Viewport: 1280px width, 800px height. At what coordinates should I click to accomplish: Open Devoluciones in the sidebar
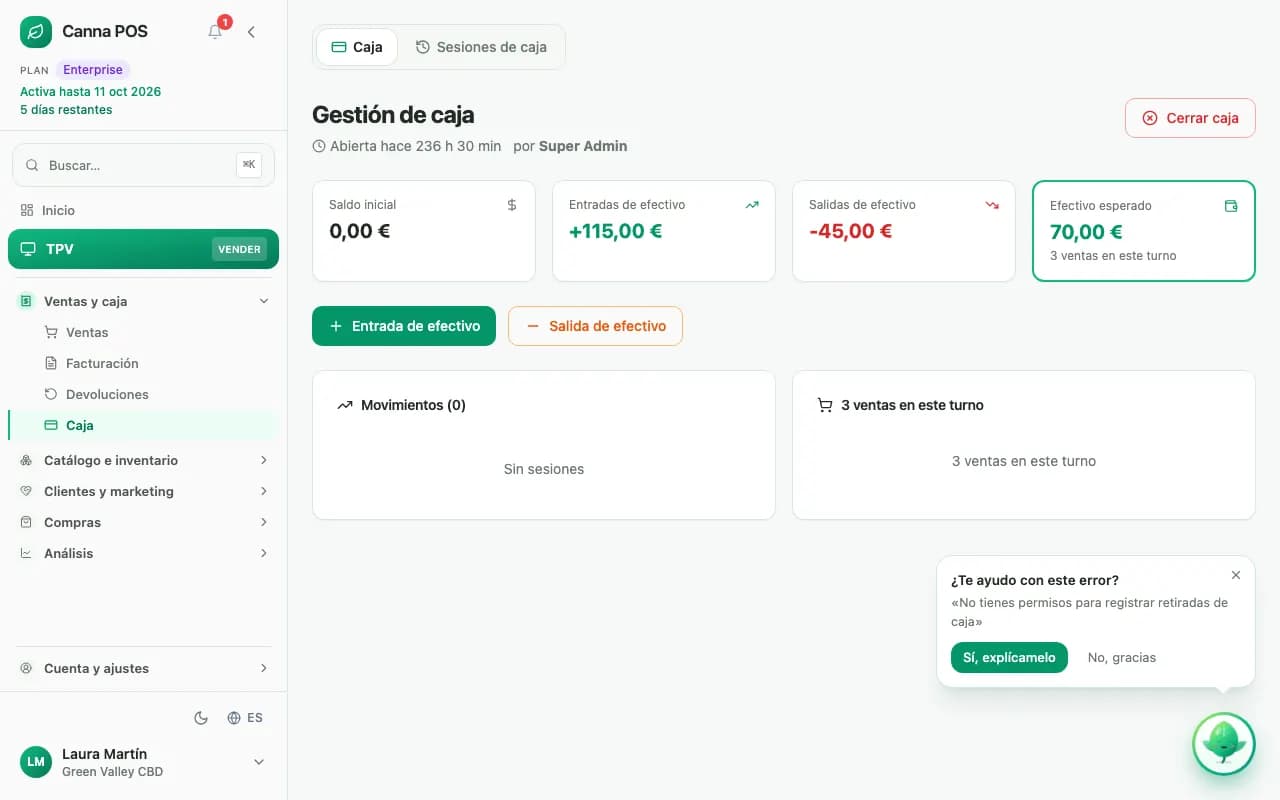pos(159,394)
